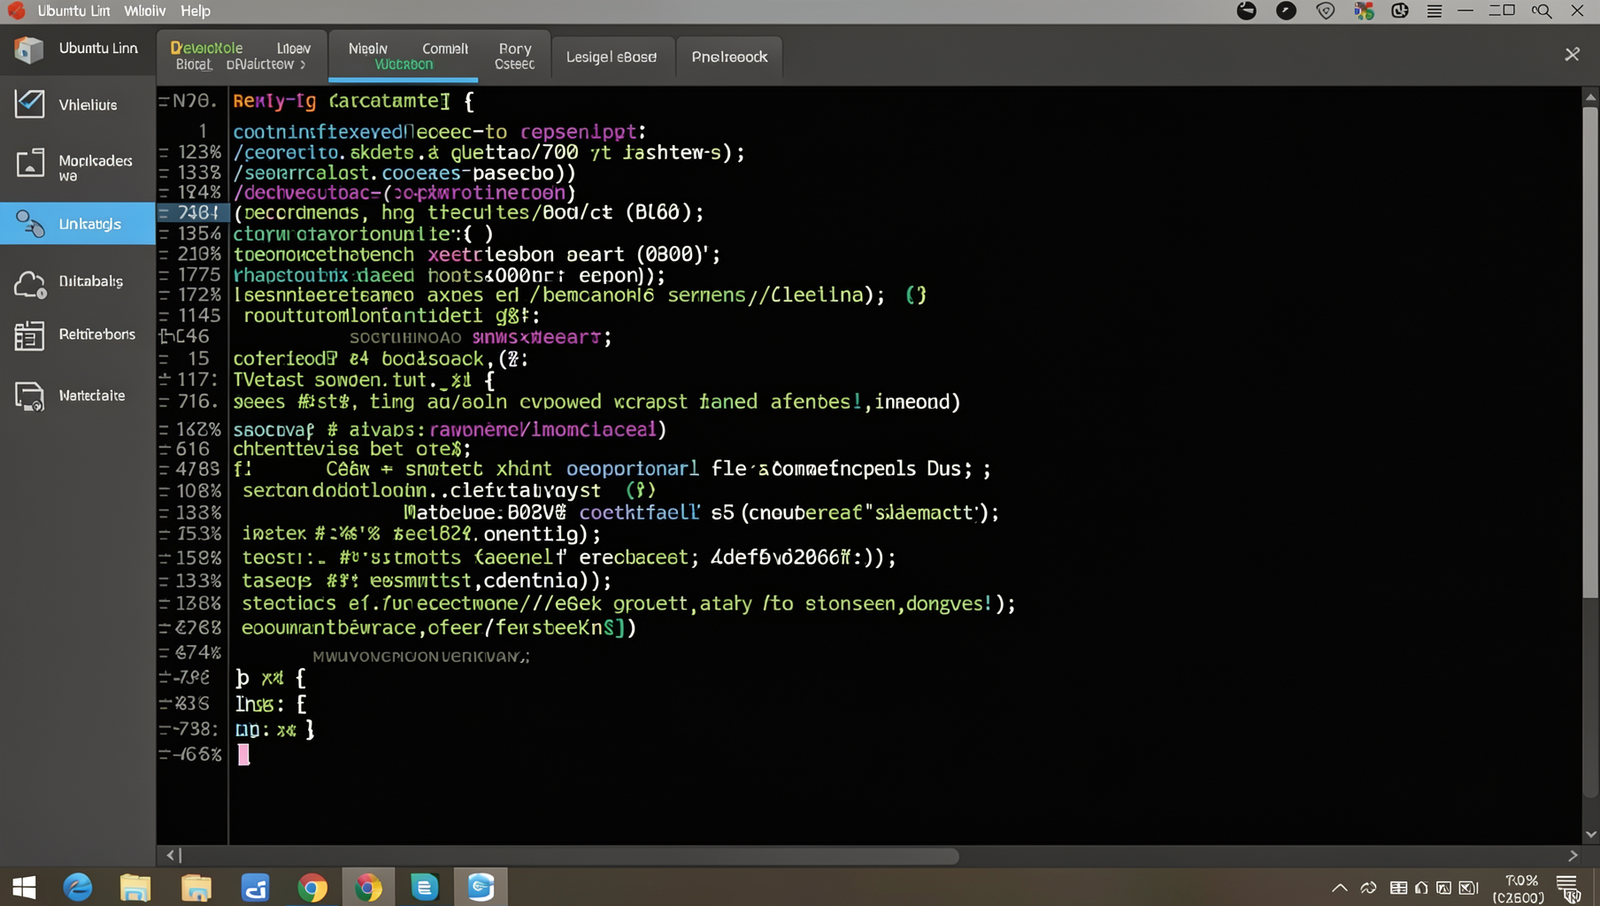Open the Wlıoliv menu

click(145, 11)
